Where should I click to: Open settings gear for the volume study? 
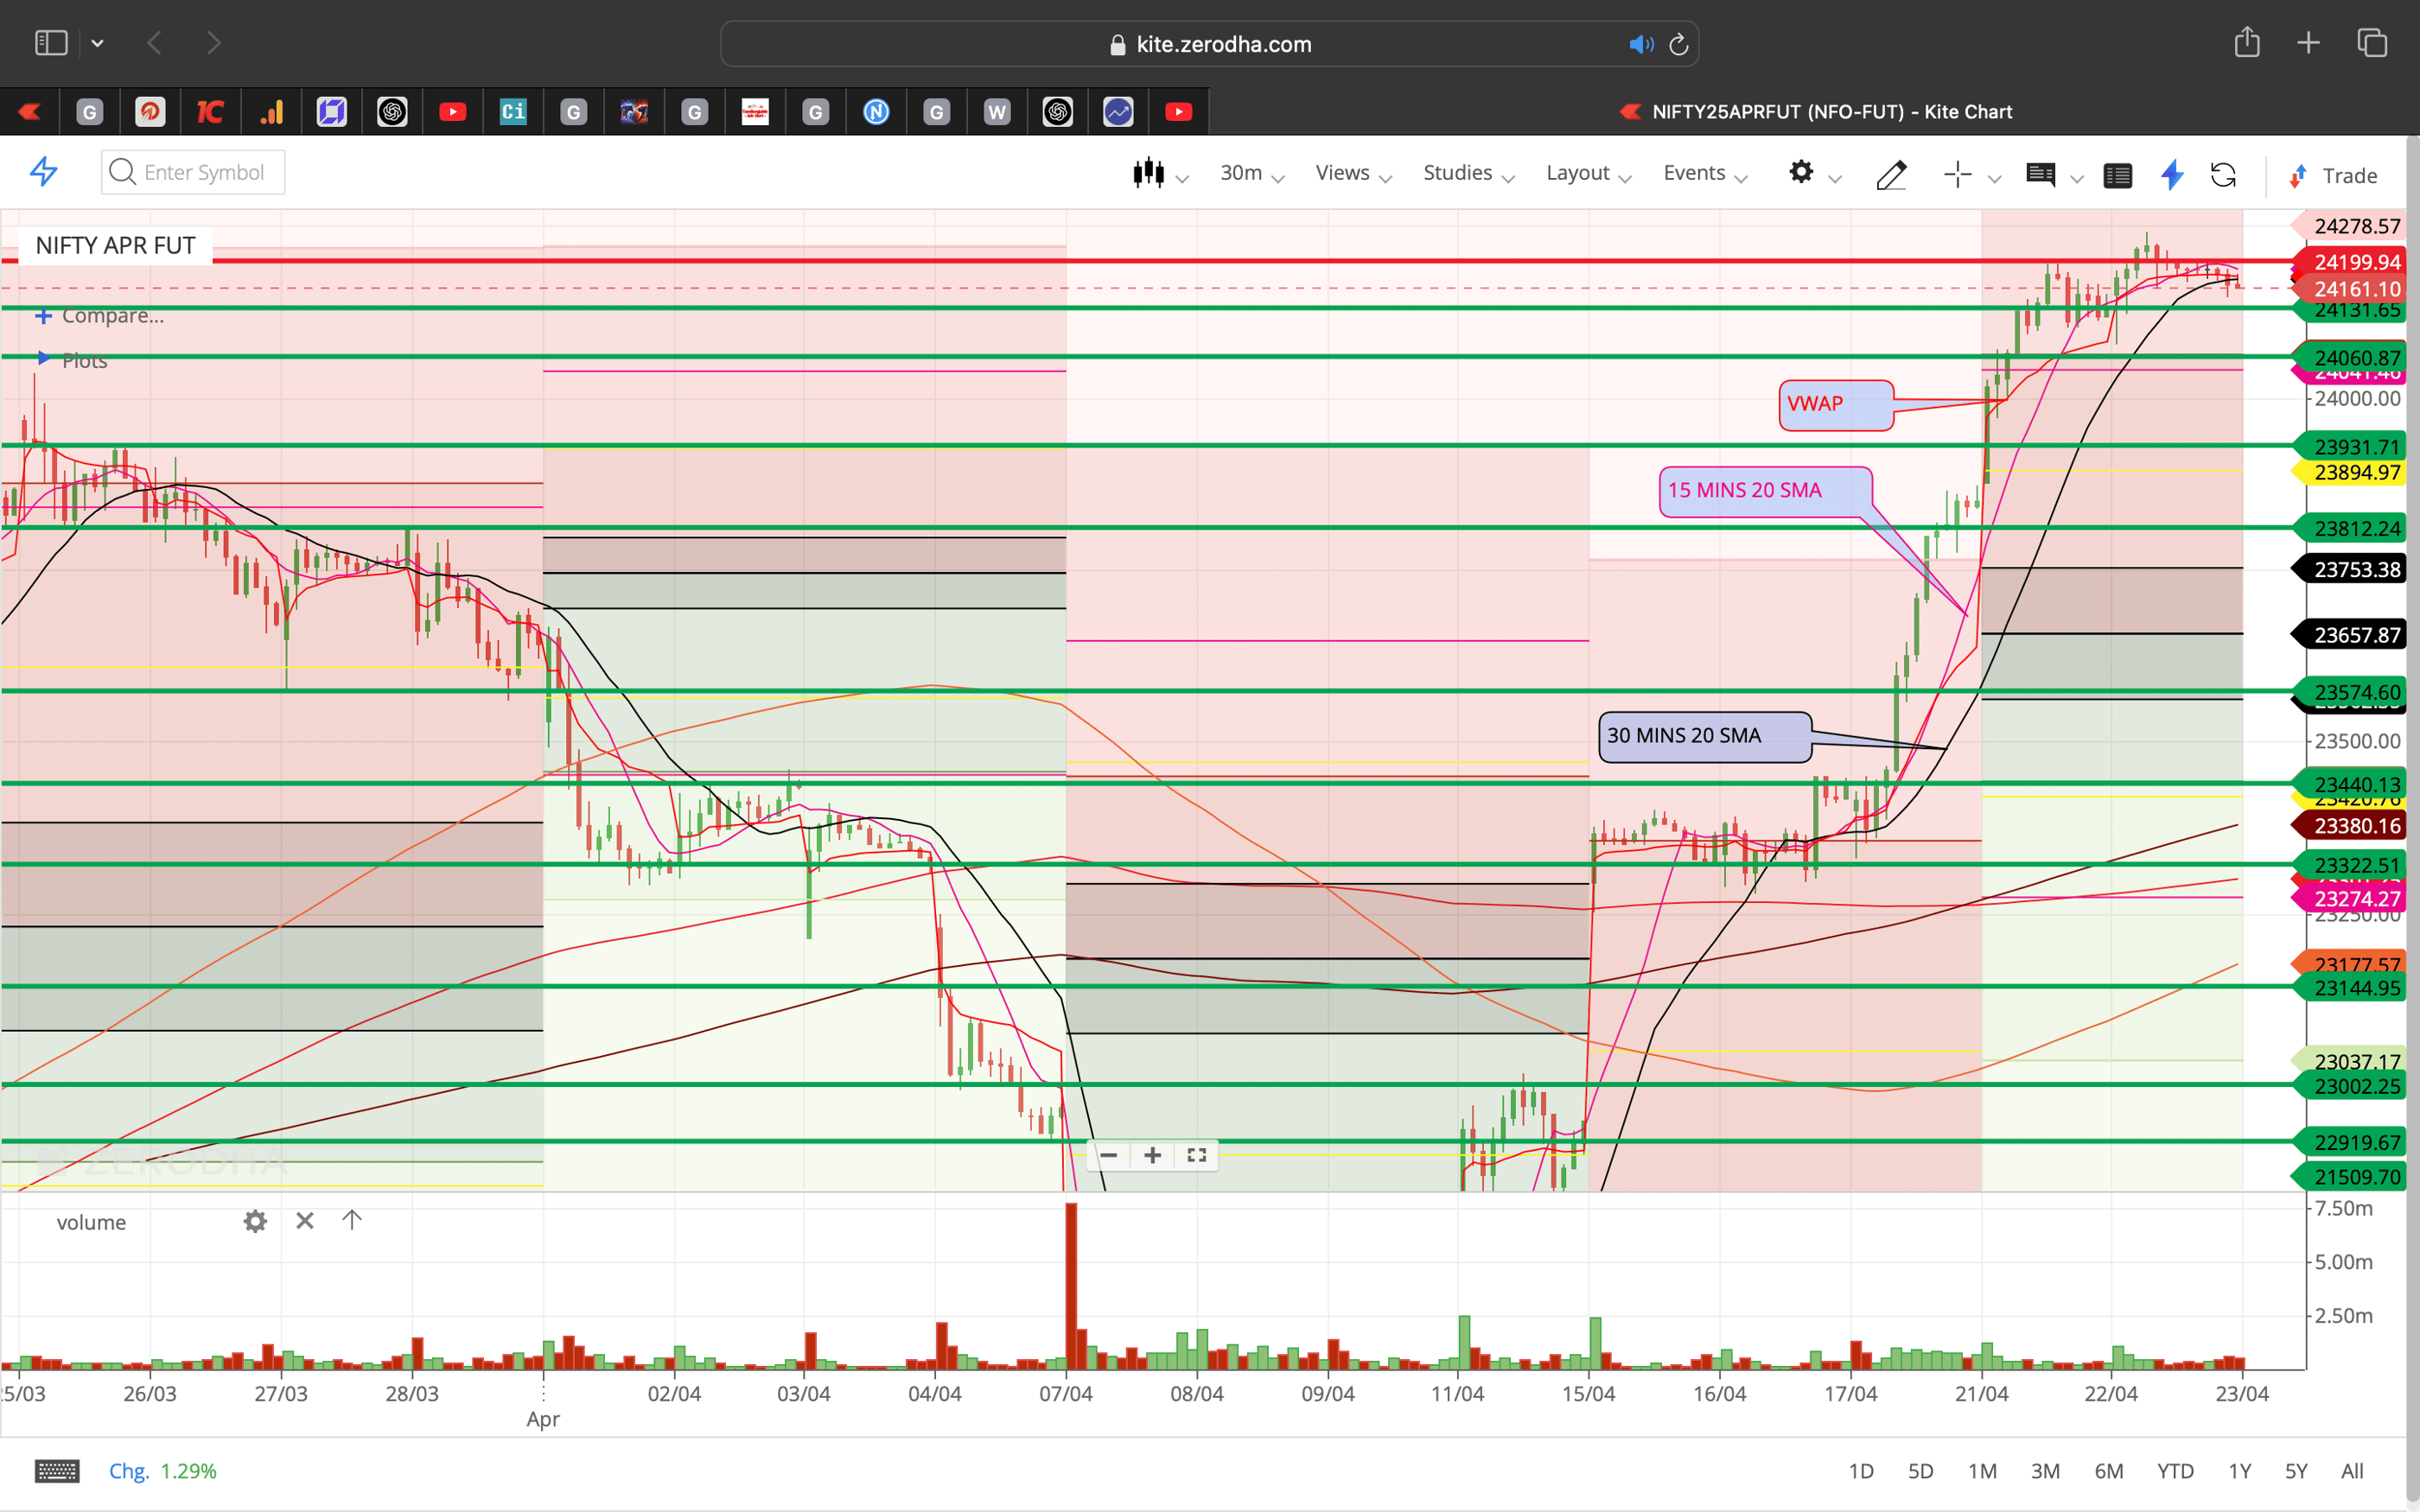(255, 1221)
